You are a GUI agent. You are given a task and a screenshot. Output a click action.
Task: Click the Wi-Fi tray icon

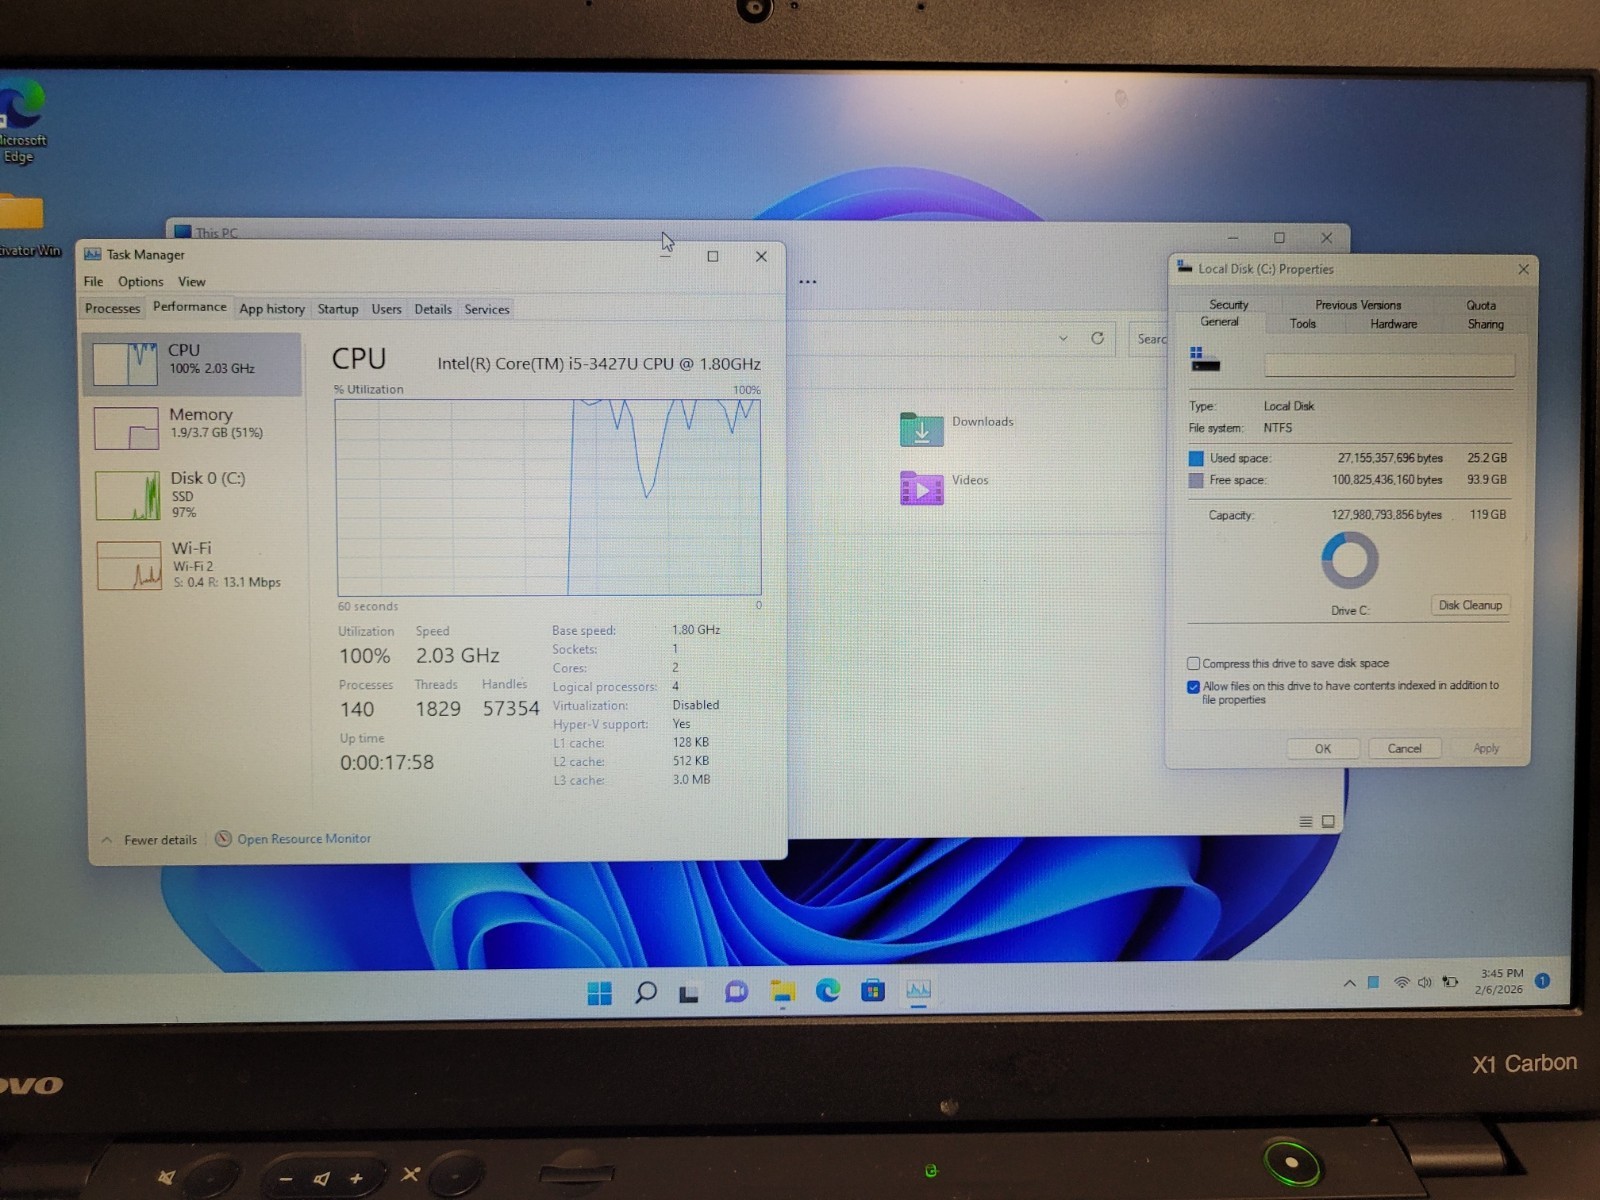[1402, 983]
